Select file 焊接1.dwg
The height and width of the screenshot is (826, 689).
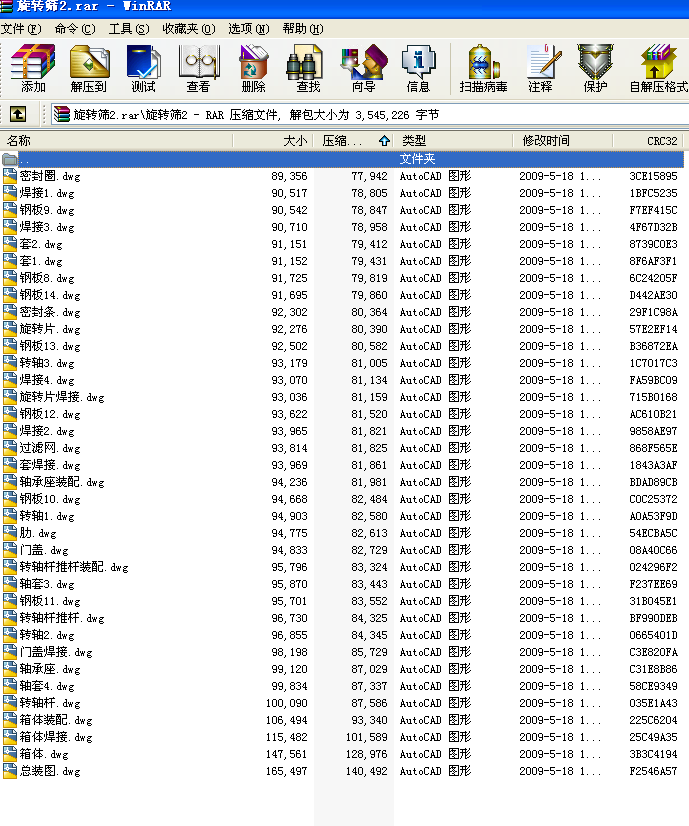(47, 193)
